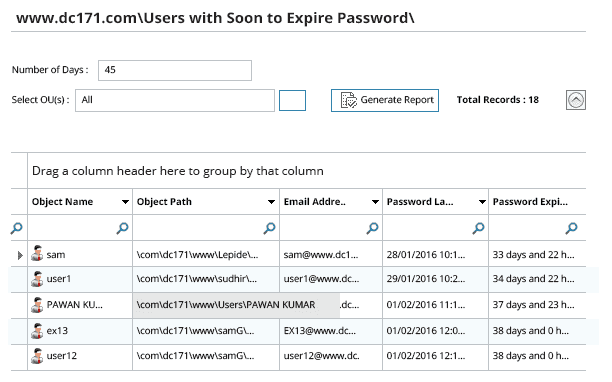Viewport: 612px width, 382px height.
Task: Click the user icon beside ex13
Action: pos(37,331)
